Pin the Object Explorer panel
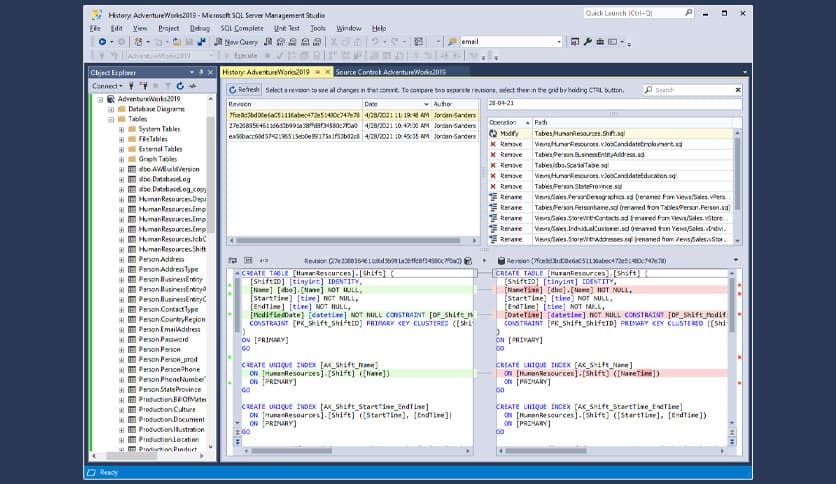 201,72
